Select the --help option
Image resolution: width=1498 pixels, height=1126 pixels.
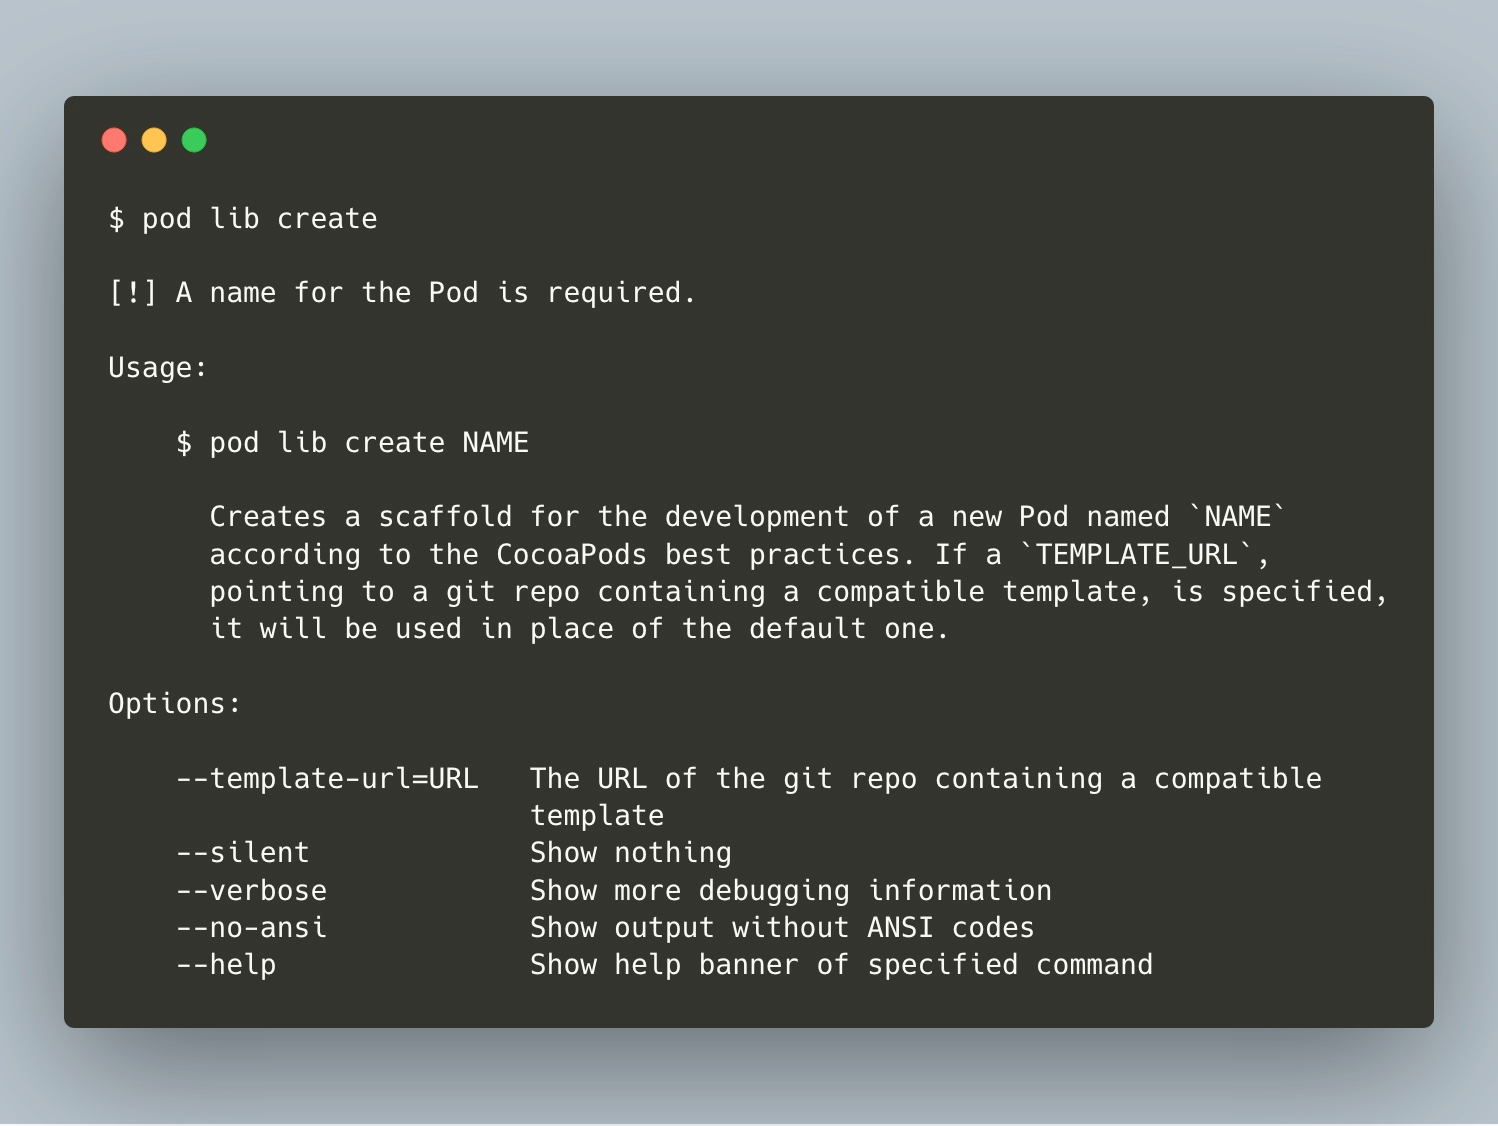click(x=226, y=965)
